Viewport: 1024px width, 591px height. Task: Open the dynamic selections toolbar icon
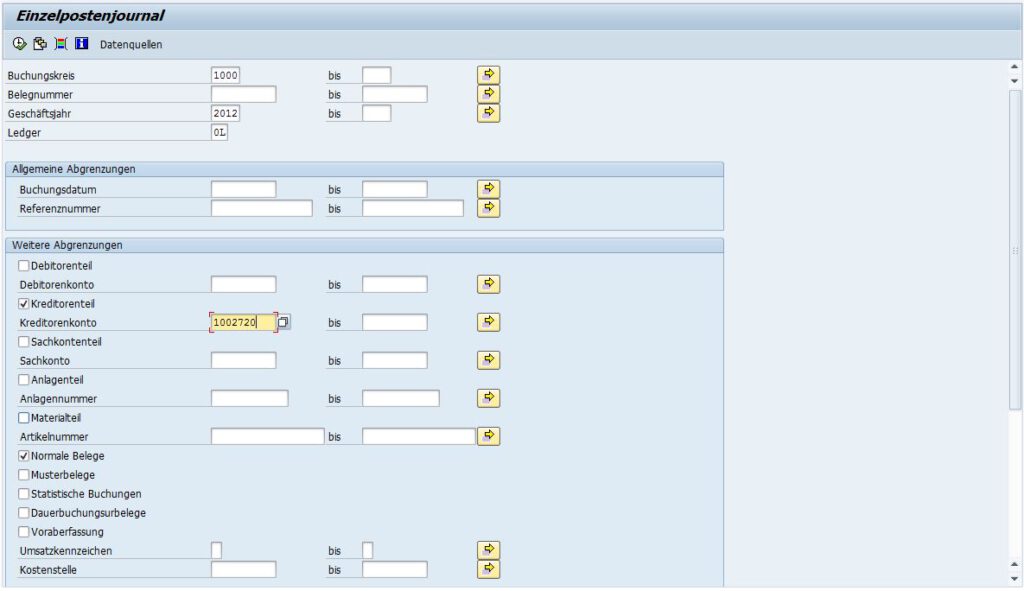(61, 44)
